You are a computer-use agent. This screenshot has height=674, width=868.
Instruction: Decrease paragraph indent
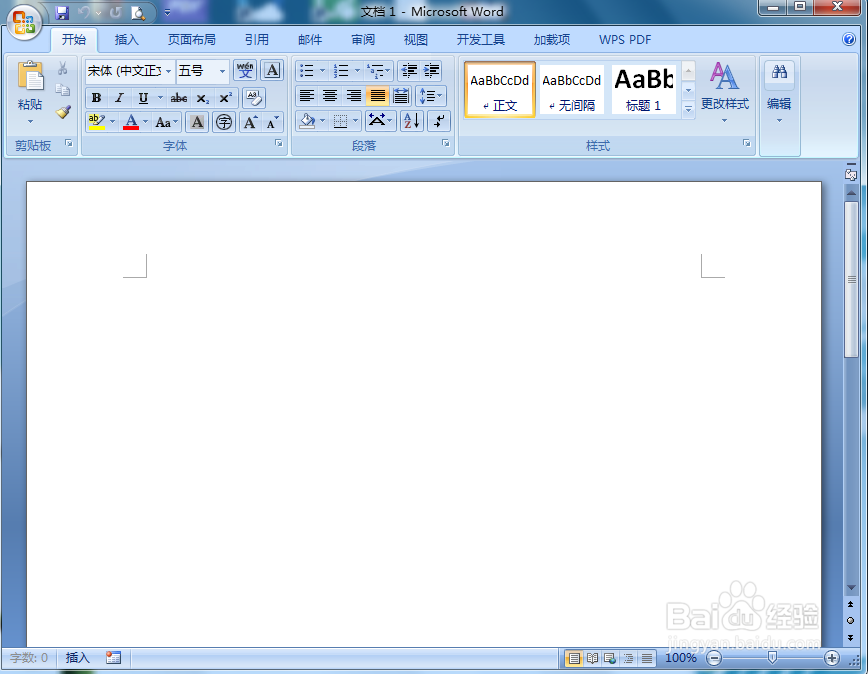coord(409,70)
